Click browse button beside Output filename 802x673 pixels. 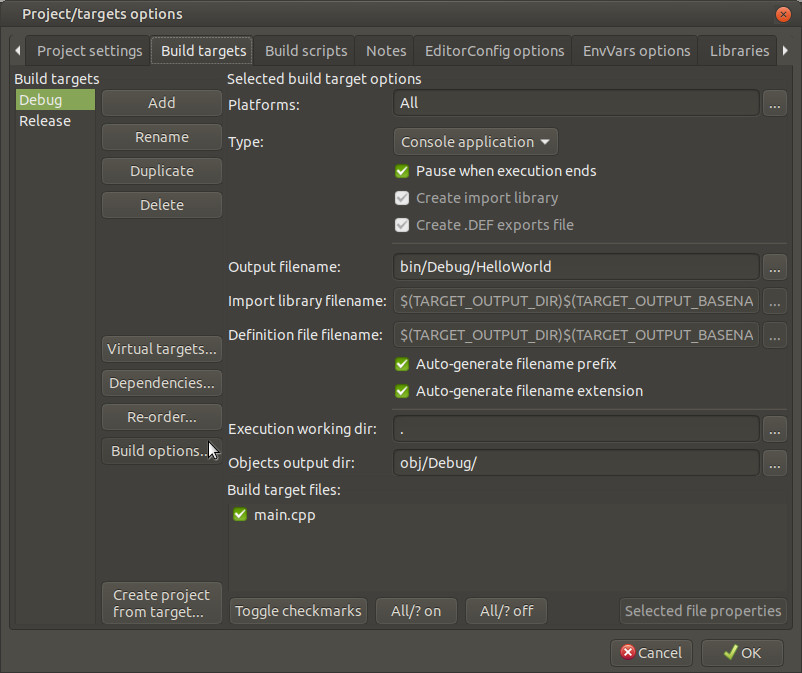point(774,267)
